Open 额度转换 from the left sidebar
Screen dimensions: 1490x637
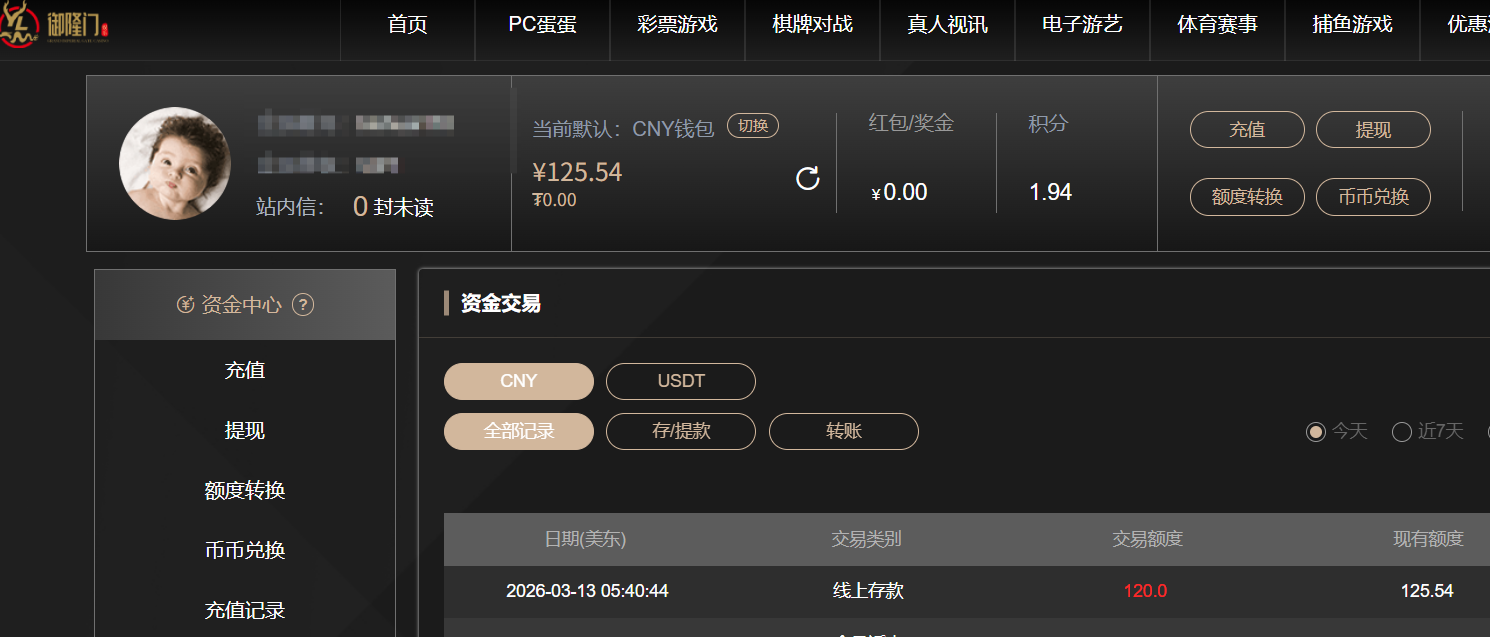[245, 490]
